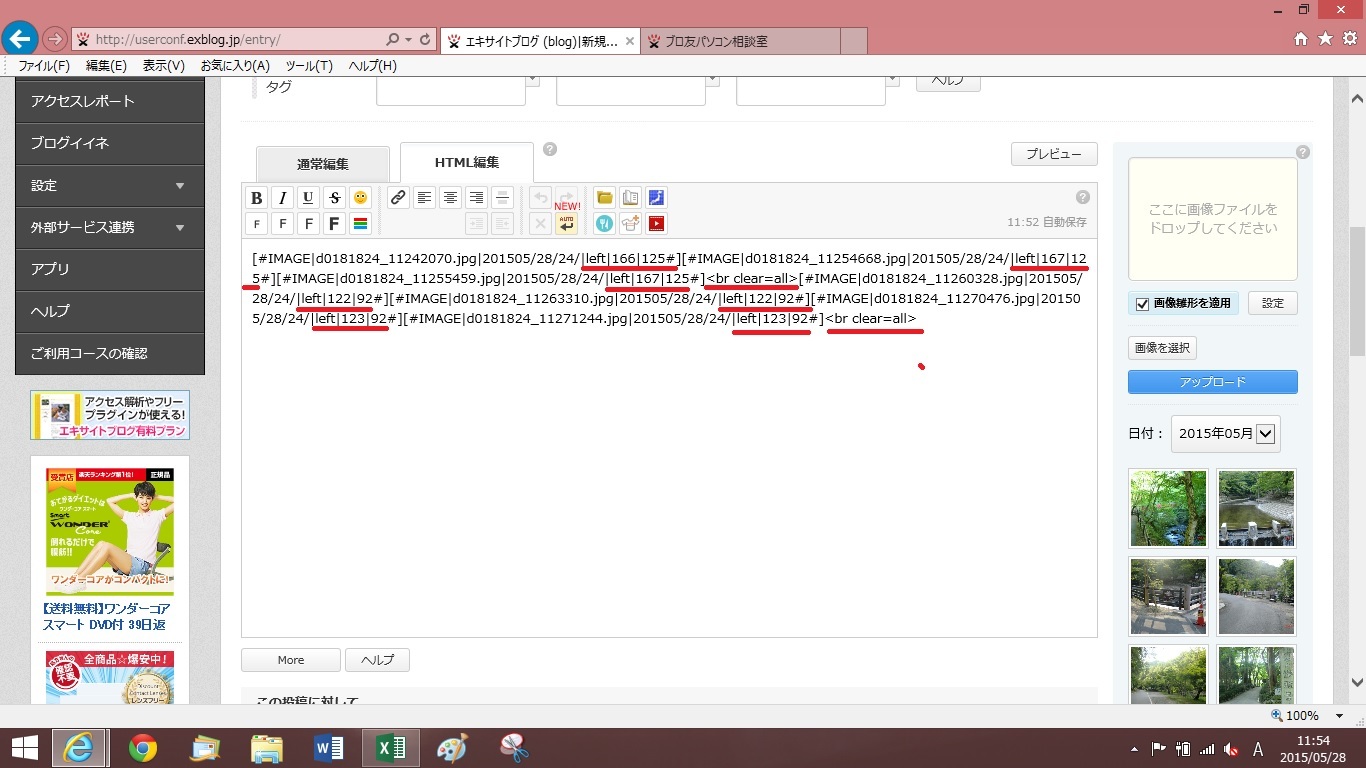This screenshot has height=768, width=1366.
Task: Switch to プロ友パソコン相談室 browser tab
Action: coord(740,41)
